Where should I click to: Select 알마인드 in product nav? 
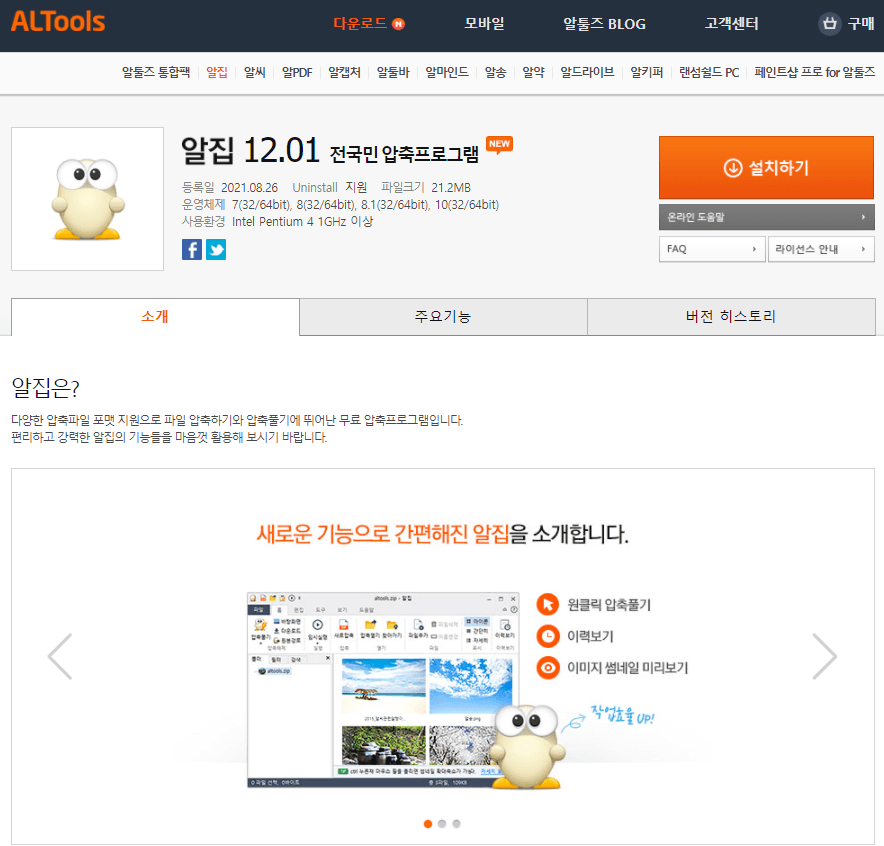[x=447, y=72]
